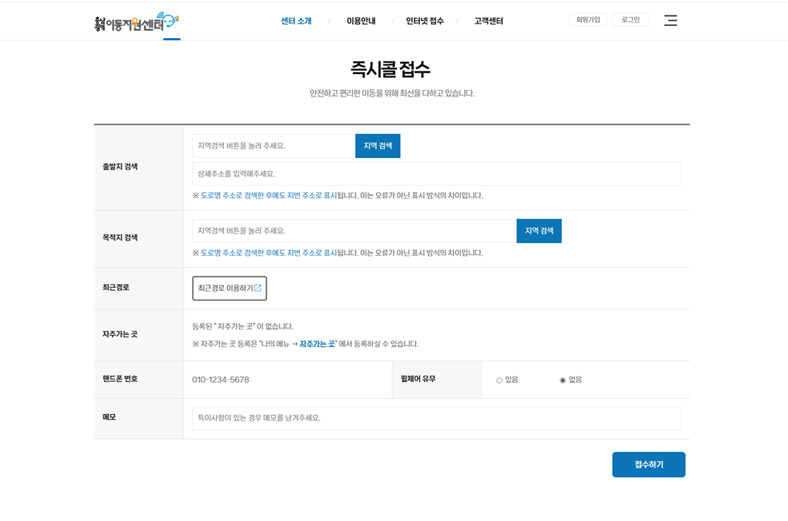Focus the 상세주소 detail address field
The image size is (788, 521).
436,174
